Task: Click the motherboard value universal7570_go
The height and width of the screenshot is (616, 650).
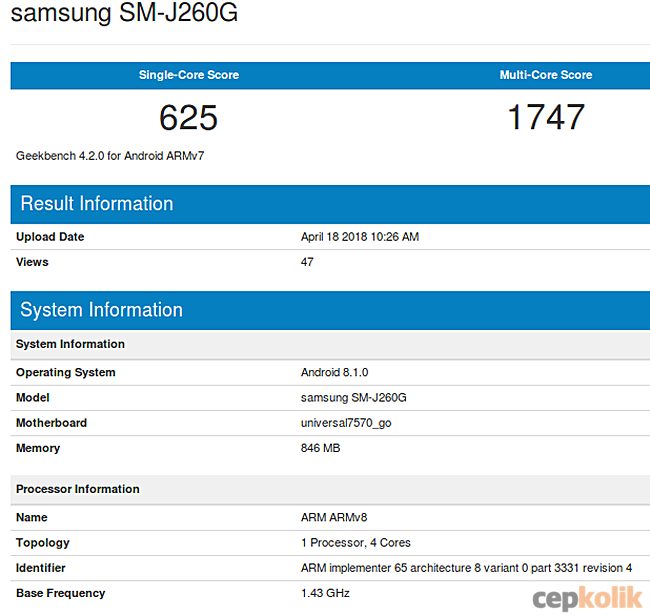Action: point(347,423)
